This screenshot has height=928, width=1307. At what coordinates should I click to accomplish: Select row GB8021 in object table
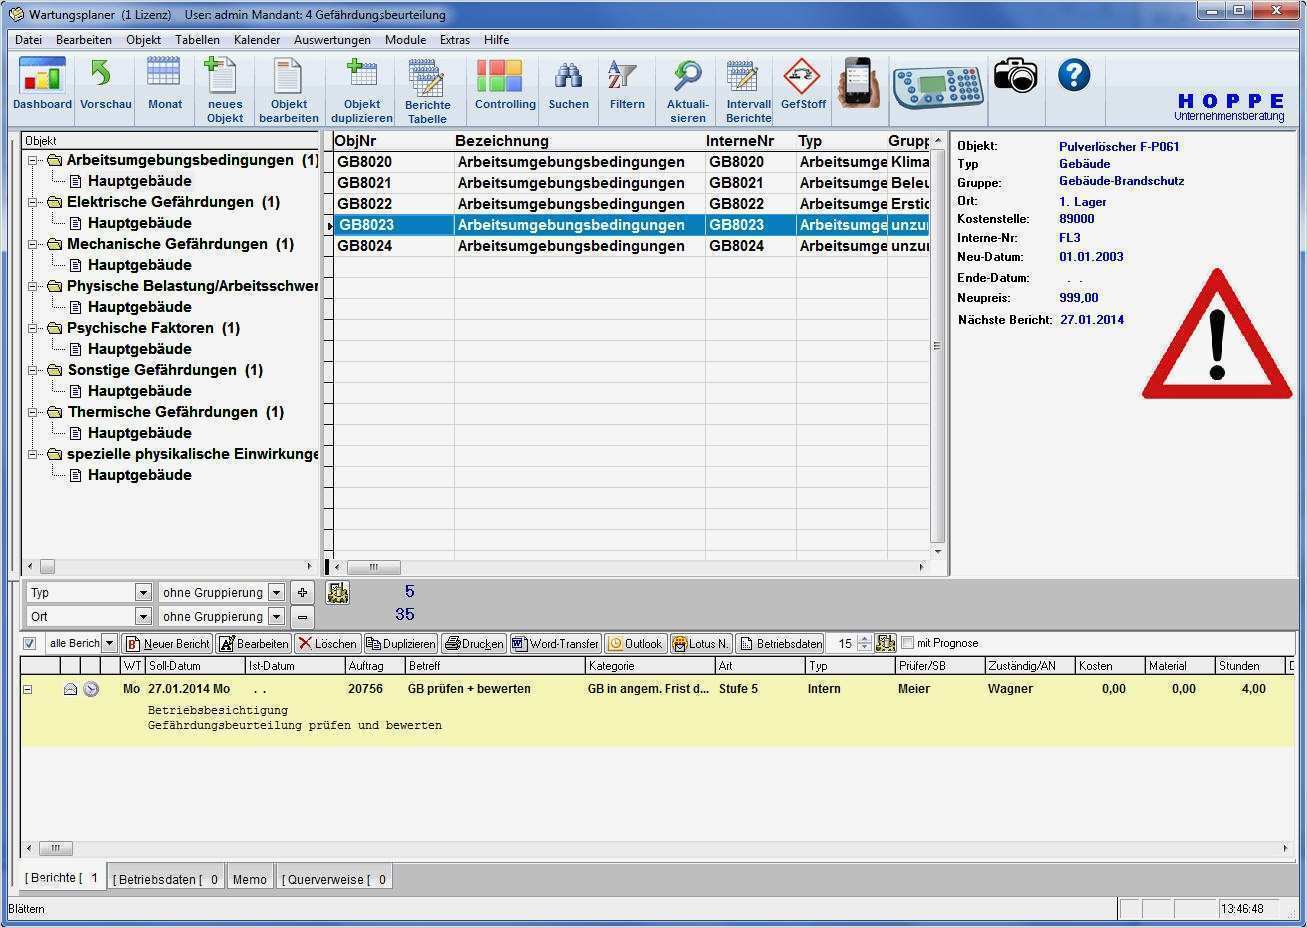click(364, 183)
